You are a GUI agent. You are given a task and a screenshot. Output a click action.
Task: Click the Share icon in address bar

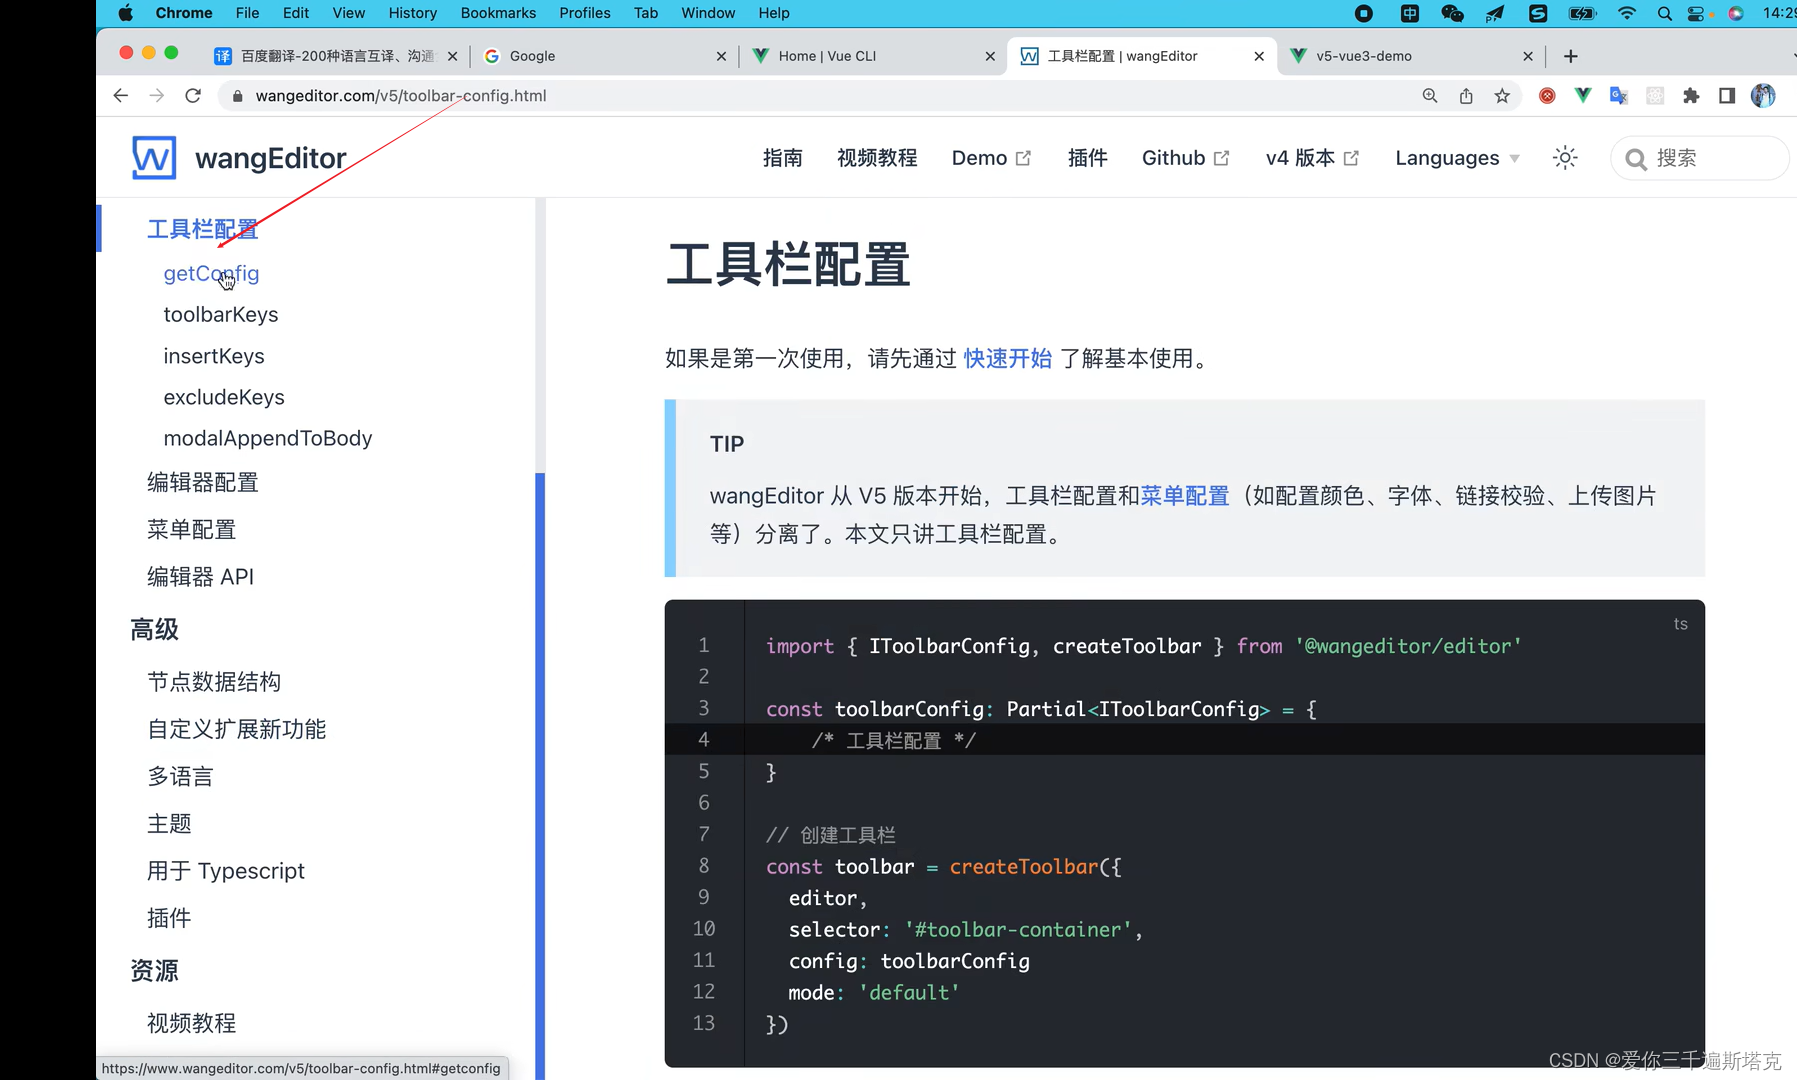tap(1465, 95)
